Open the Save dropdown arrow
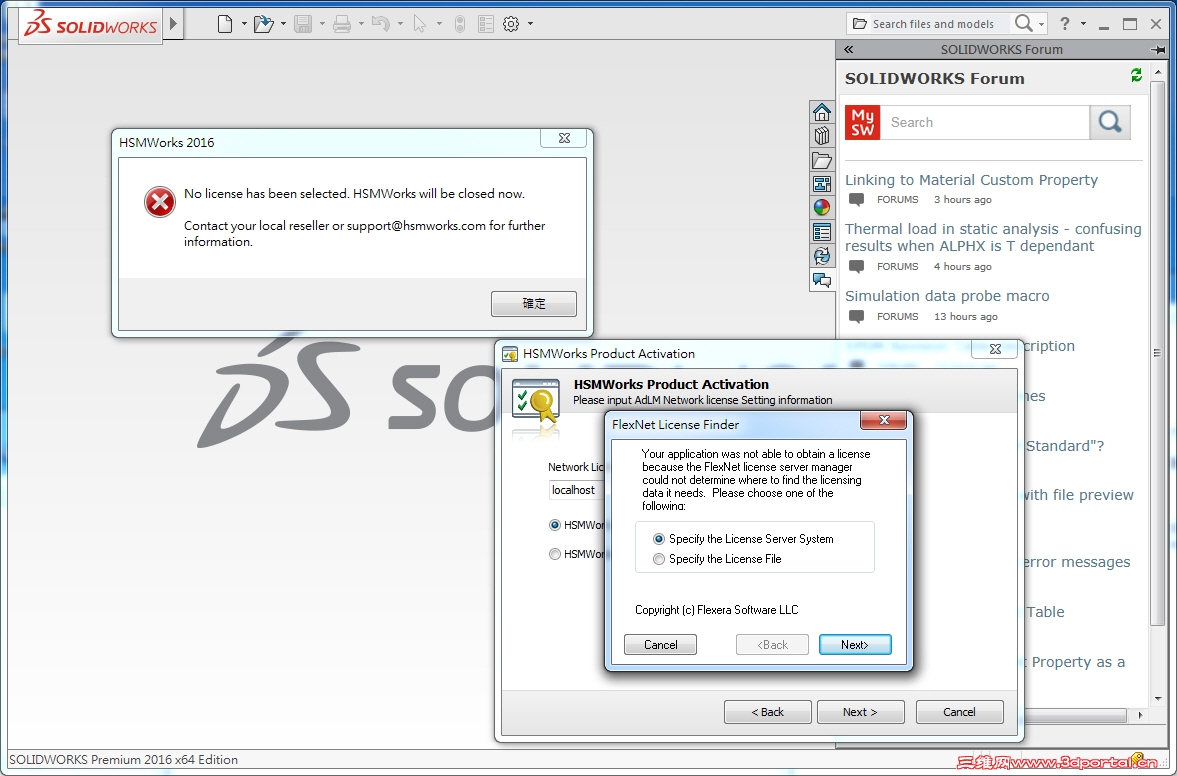Image resolution: width=1177 pixels, height=776 pixels. pyautogui.click(x=322, y=24)
